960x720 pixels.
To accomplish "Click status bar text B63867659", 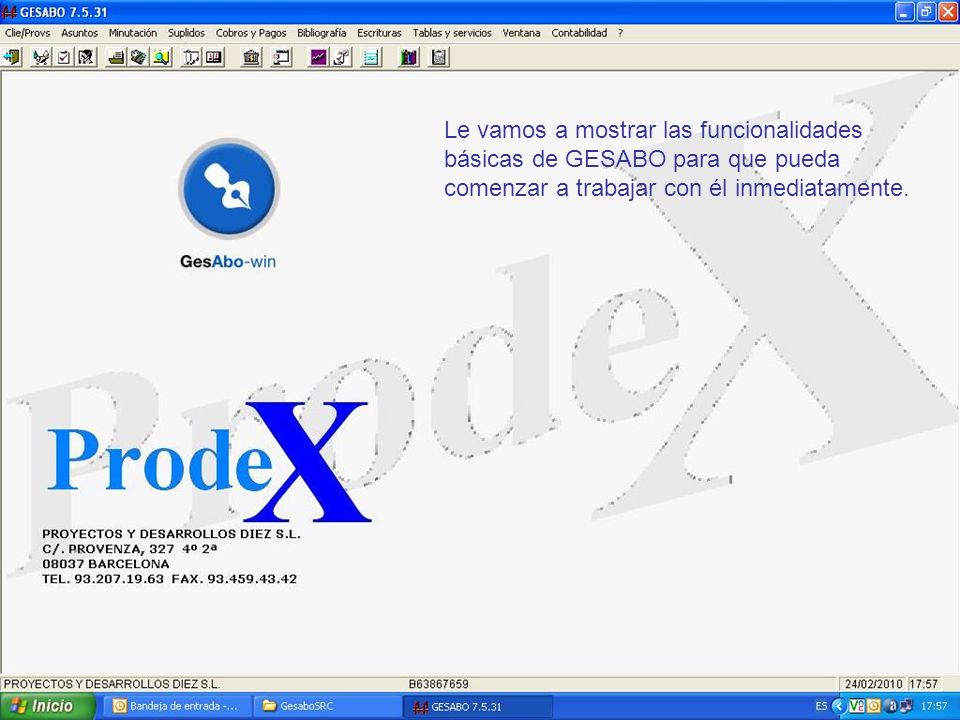I will (x=438, y=684).
